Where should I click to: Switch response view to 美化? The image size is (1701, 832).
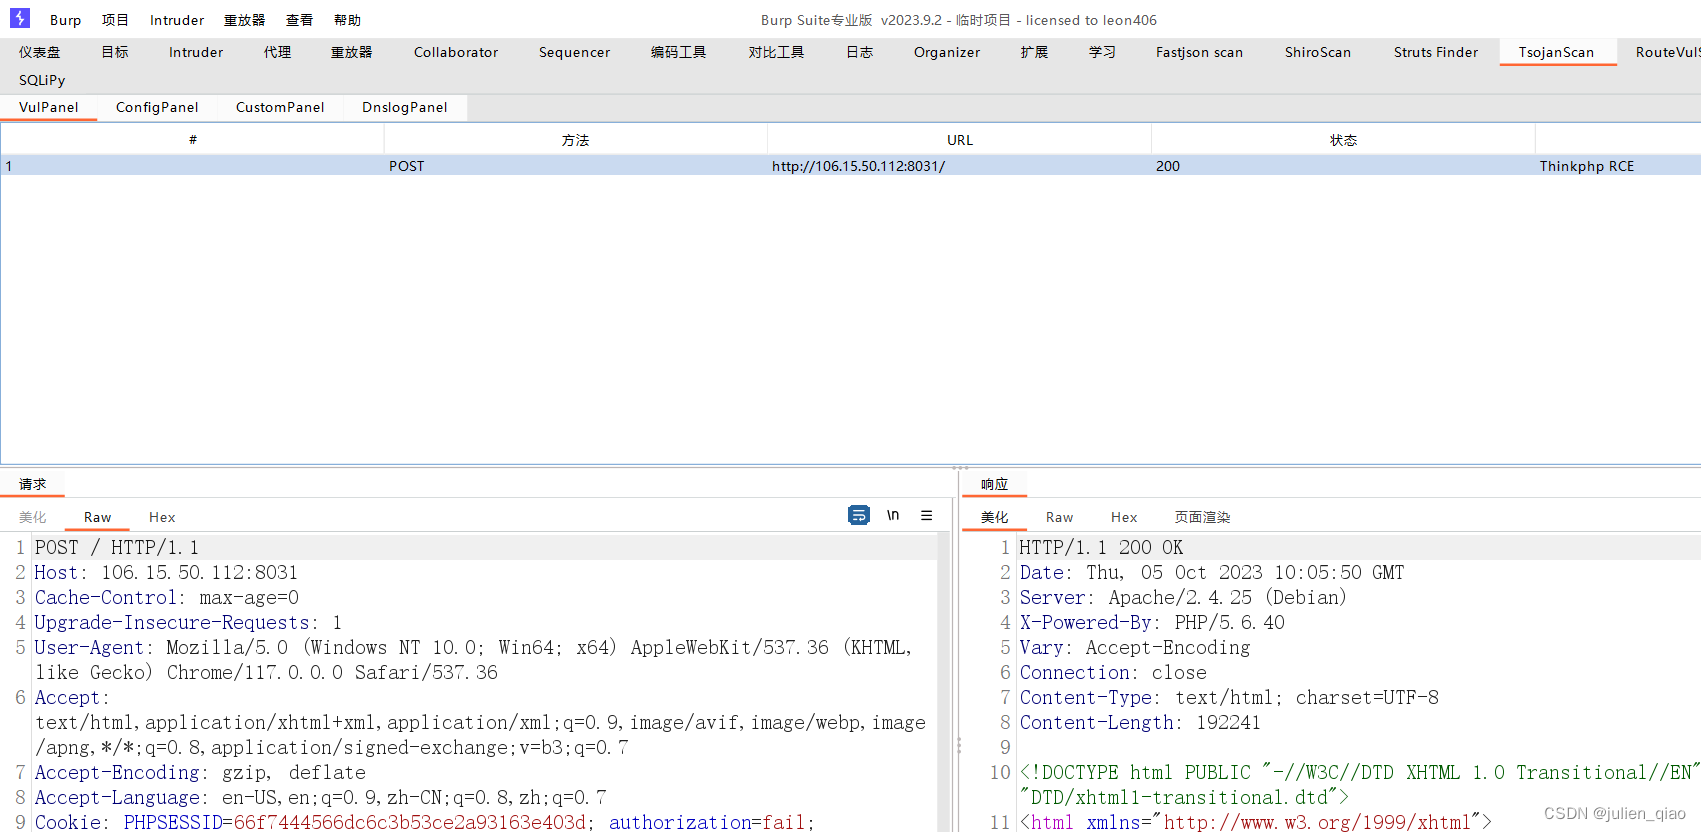(x=994, y=517)
